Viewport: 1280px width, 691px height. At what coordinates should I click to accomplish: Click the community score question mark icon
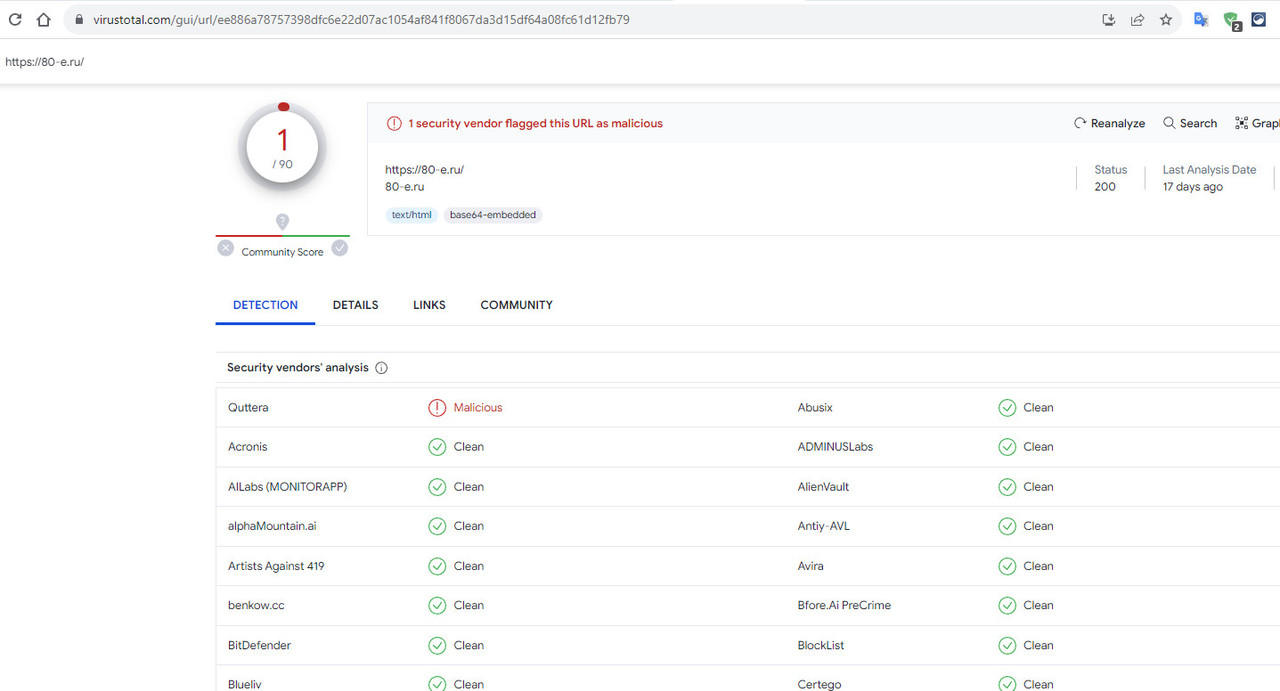tap(283, 222)
